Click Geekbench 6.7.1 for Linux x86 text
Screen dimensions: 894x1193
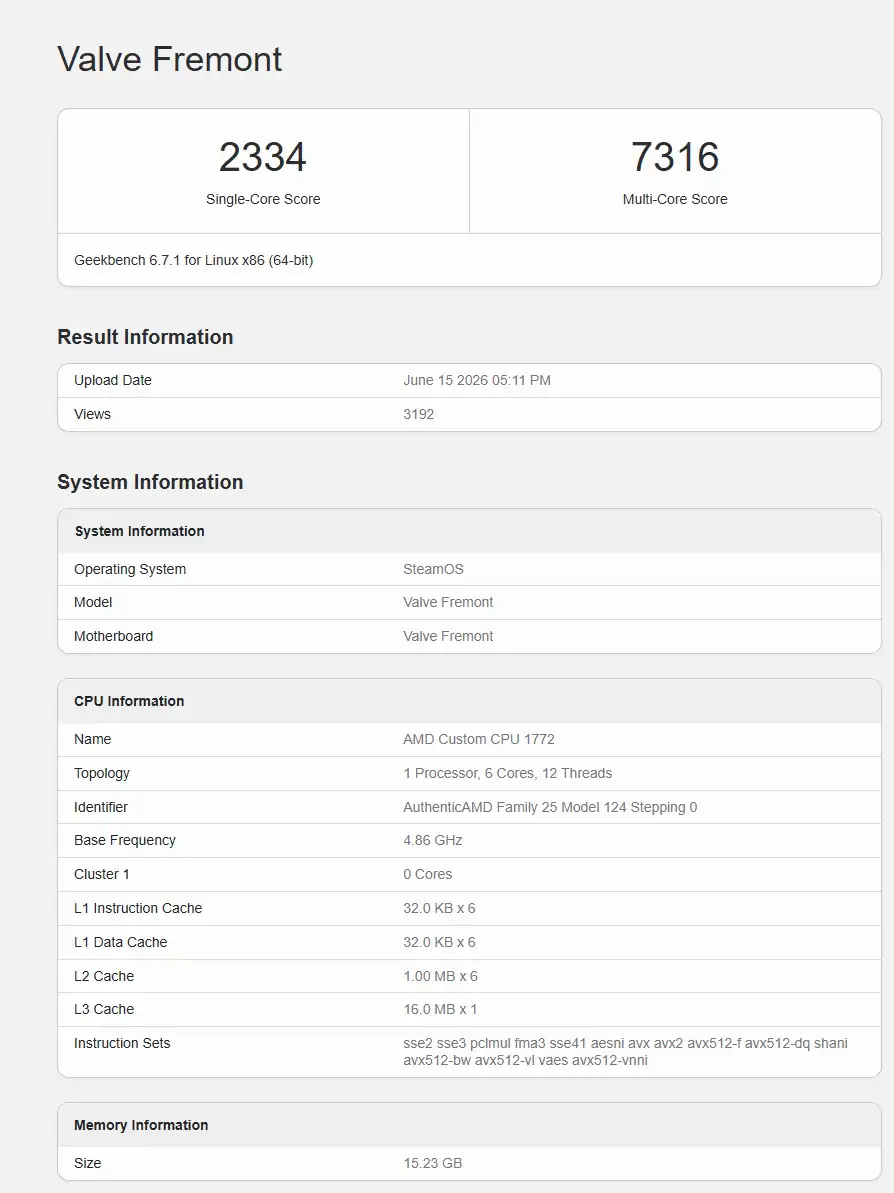point(193,260)
